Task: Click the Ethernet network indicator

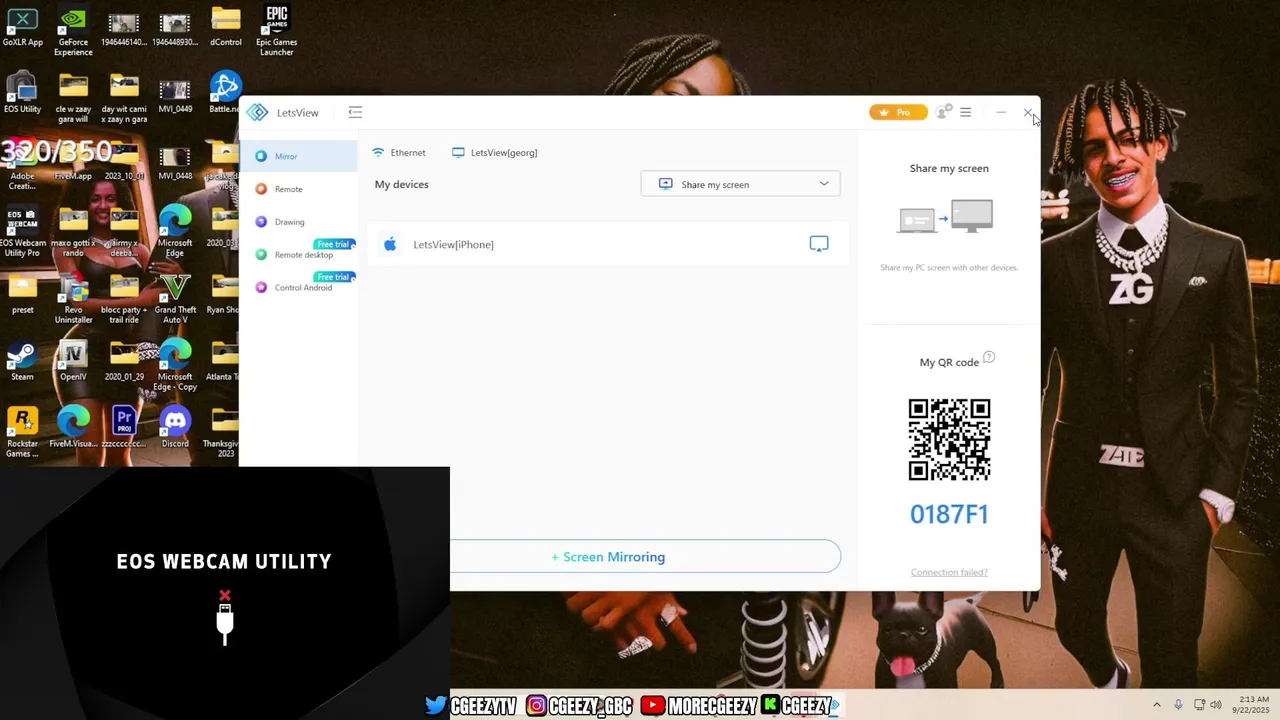Action: [x=399, y=153]
